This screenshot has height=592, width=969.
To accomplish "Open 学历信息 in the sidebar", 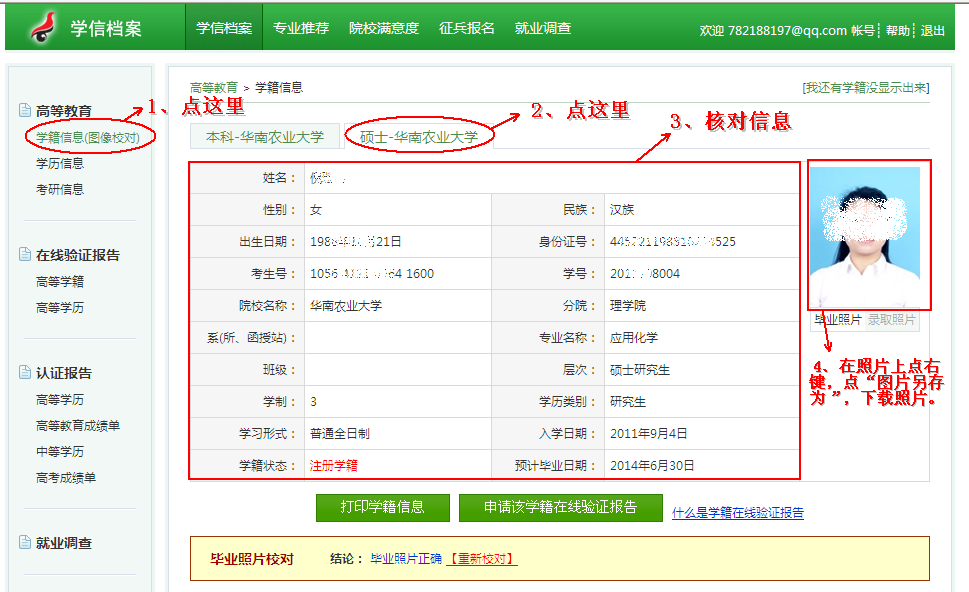I will click(x=60, y=163).
